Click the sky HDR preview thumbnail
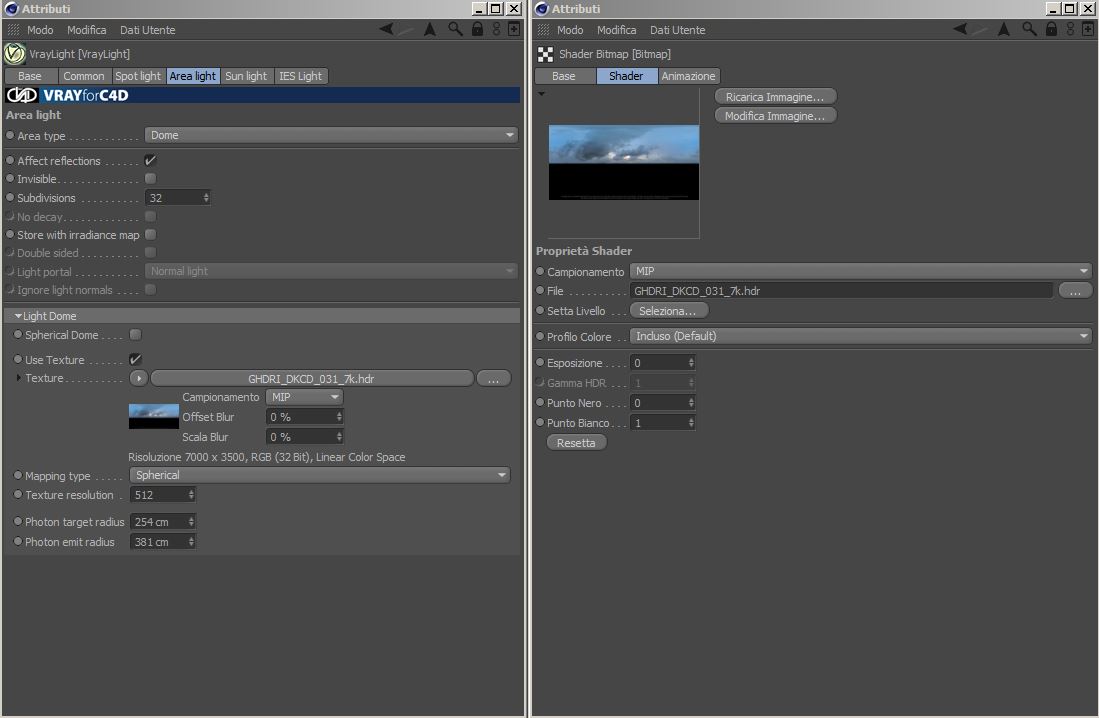 point(624,162)
